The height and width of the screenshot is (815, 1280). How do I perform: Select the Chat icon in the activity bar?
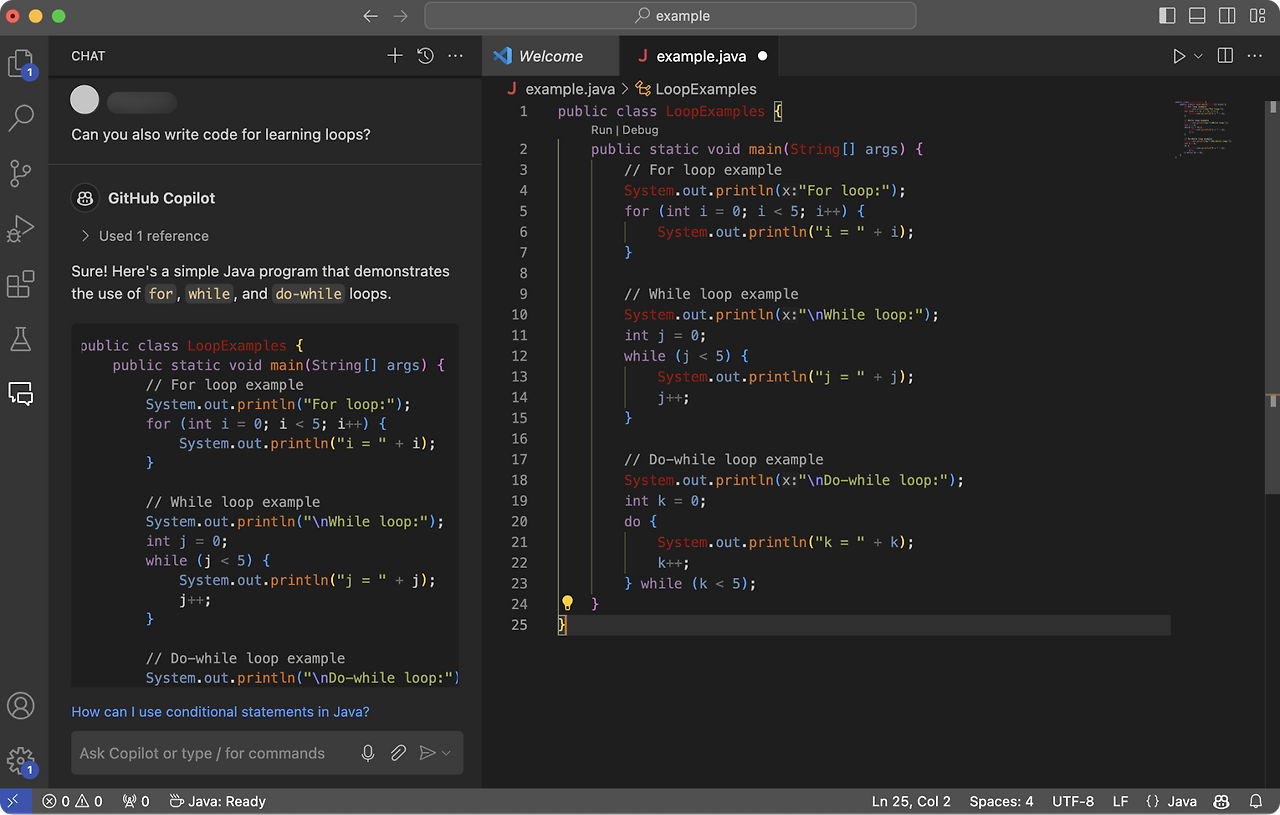pyautogui.click(x=21, y=393)
